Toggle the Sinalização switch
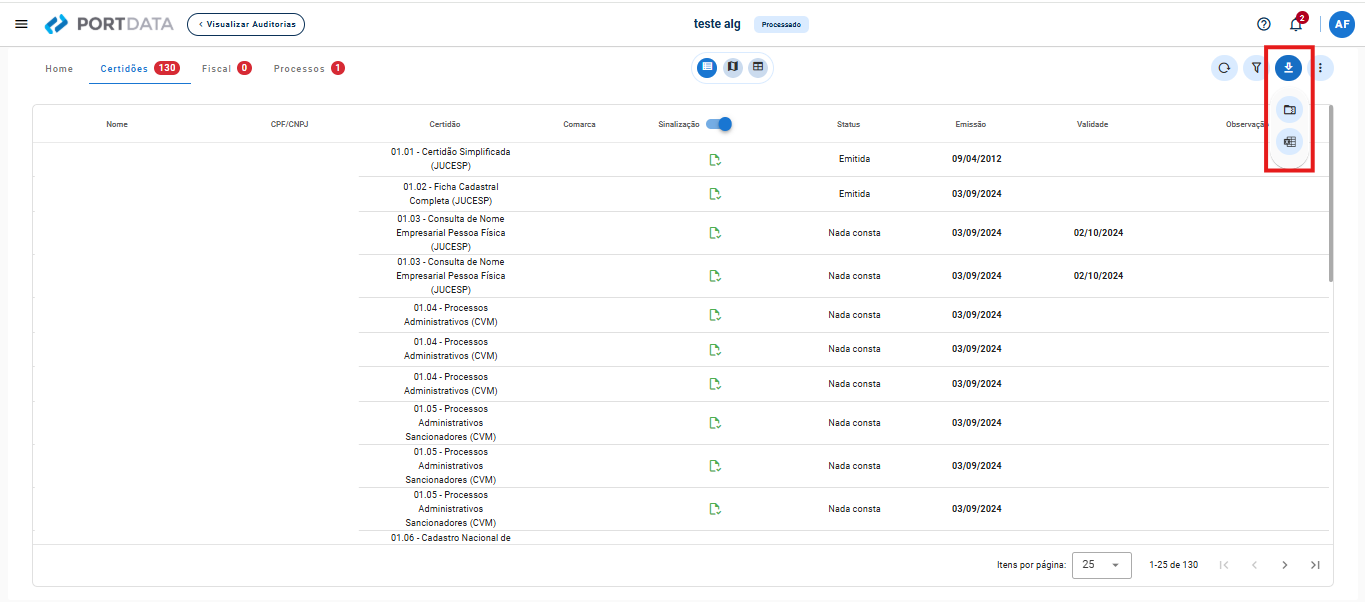The image size is (1365, 602). (x=719, y=124)
